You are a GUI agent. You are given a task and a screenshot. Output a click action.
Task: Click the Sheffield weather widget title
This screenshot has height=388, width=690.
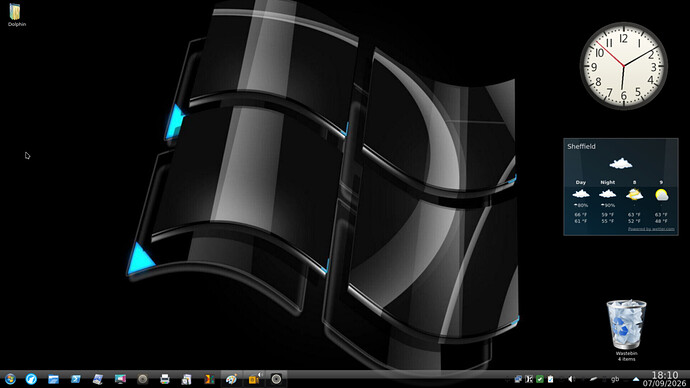[x=581, y=146]
